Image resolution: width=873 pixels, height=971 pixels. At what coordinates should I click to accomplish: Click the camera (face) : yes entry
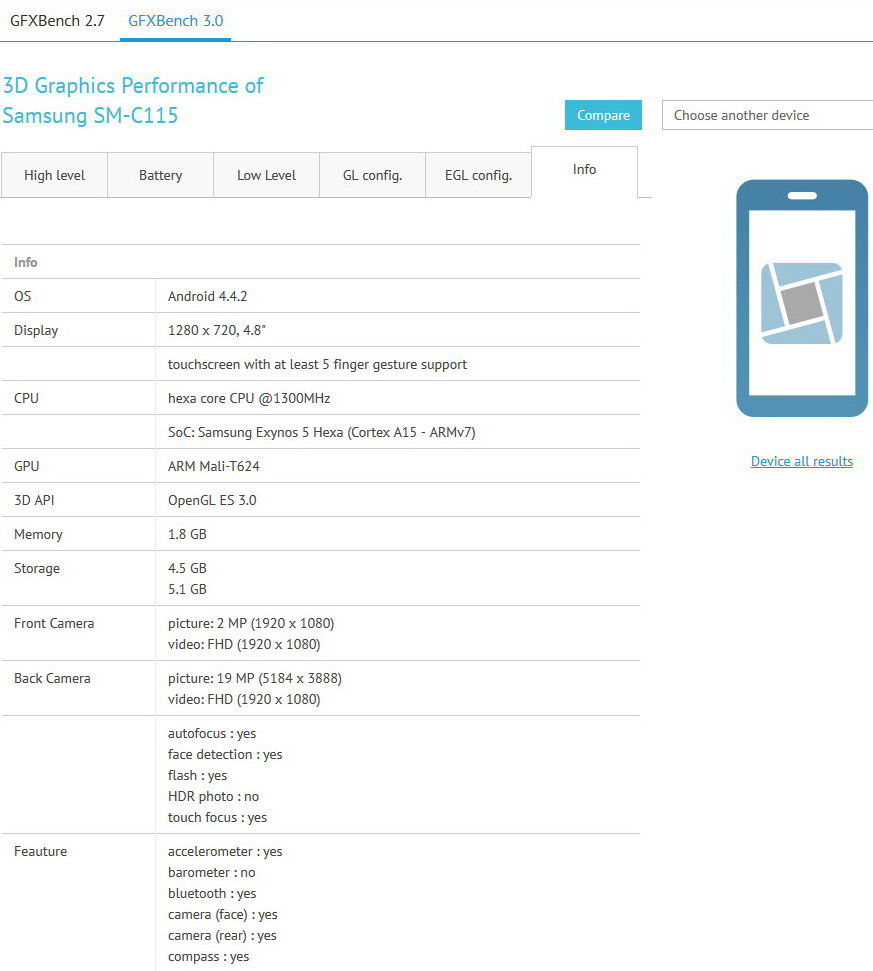222,915
